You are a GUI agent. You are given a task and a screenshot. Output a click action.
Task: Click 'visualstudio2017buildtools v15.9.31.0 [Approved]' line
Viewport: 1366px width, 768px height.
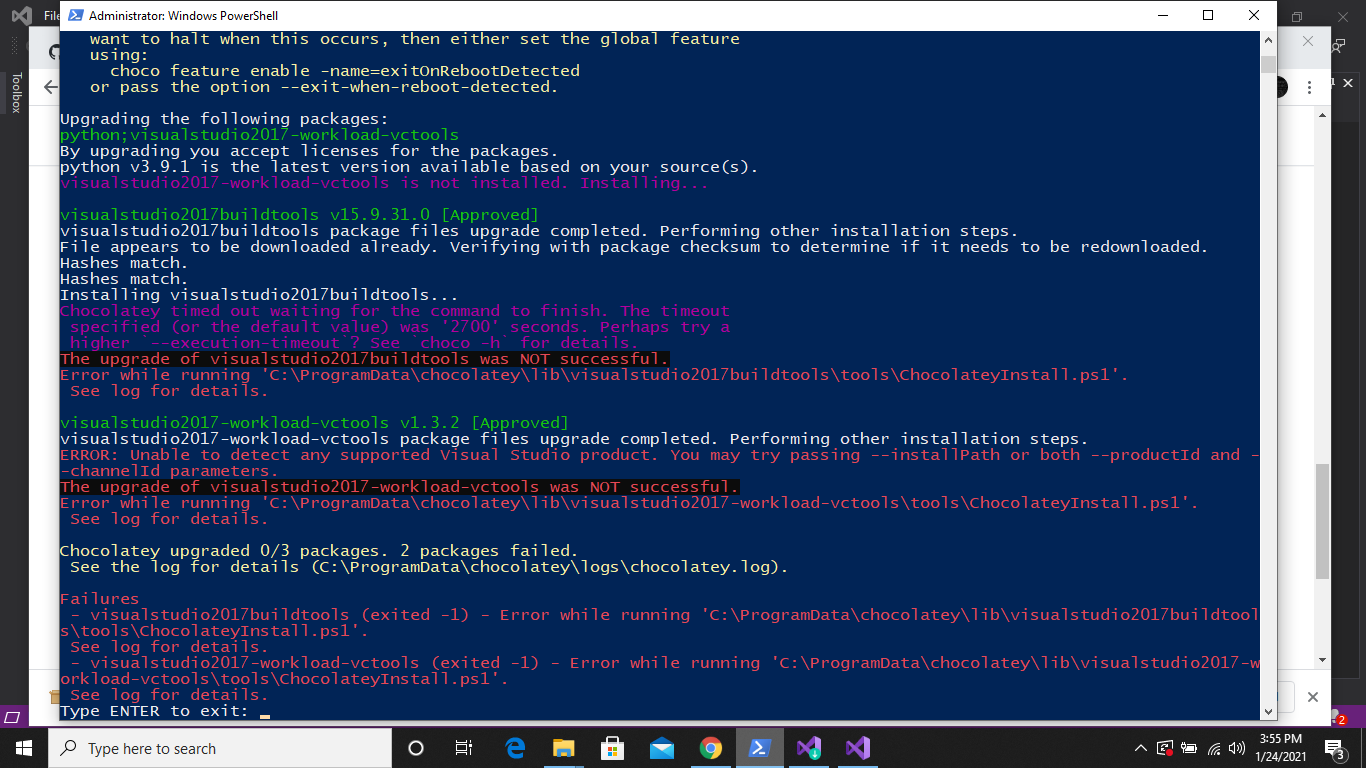coord(299,215)
